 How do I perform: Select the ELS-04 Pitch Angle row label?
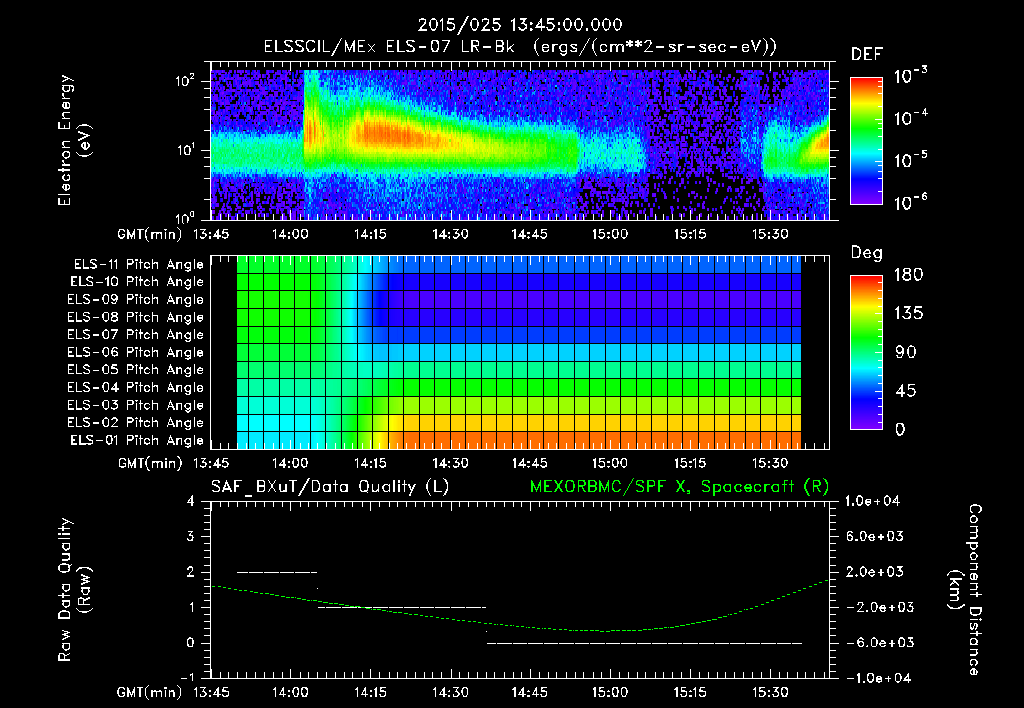coord(136,387)
